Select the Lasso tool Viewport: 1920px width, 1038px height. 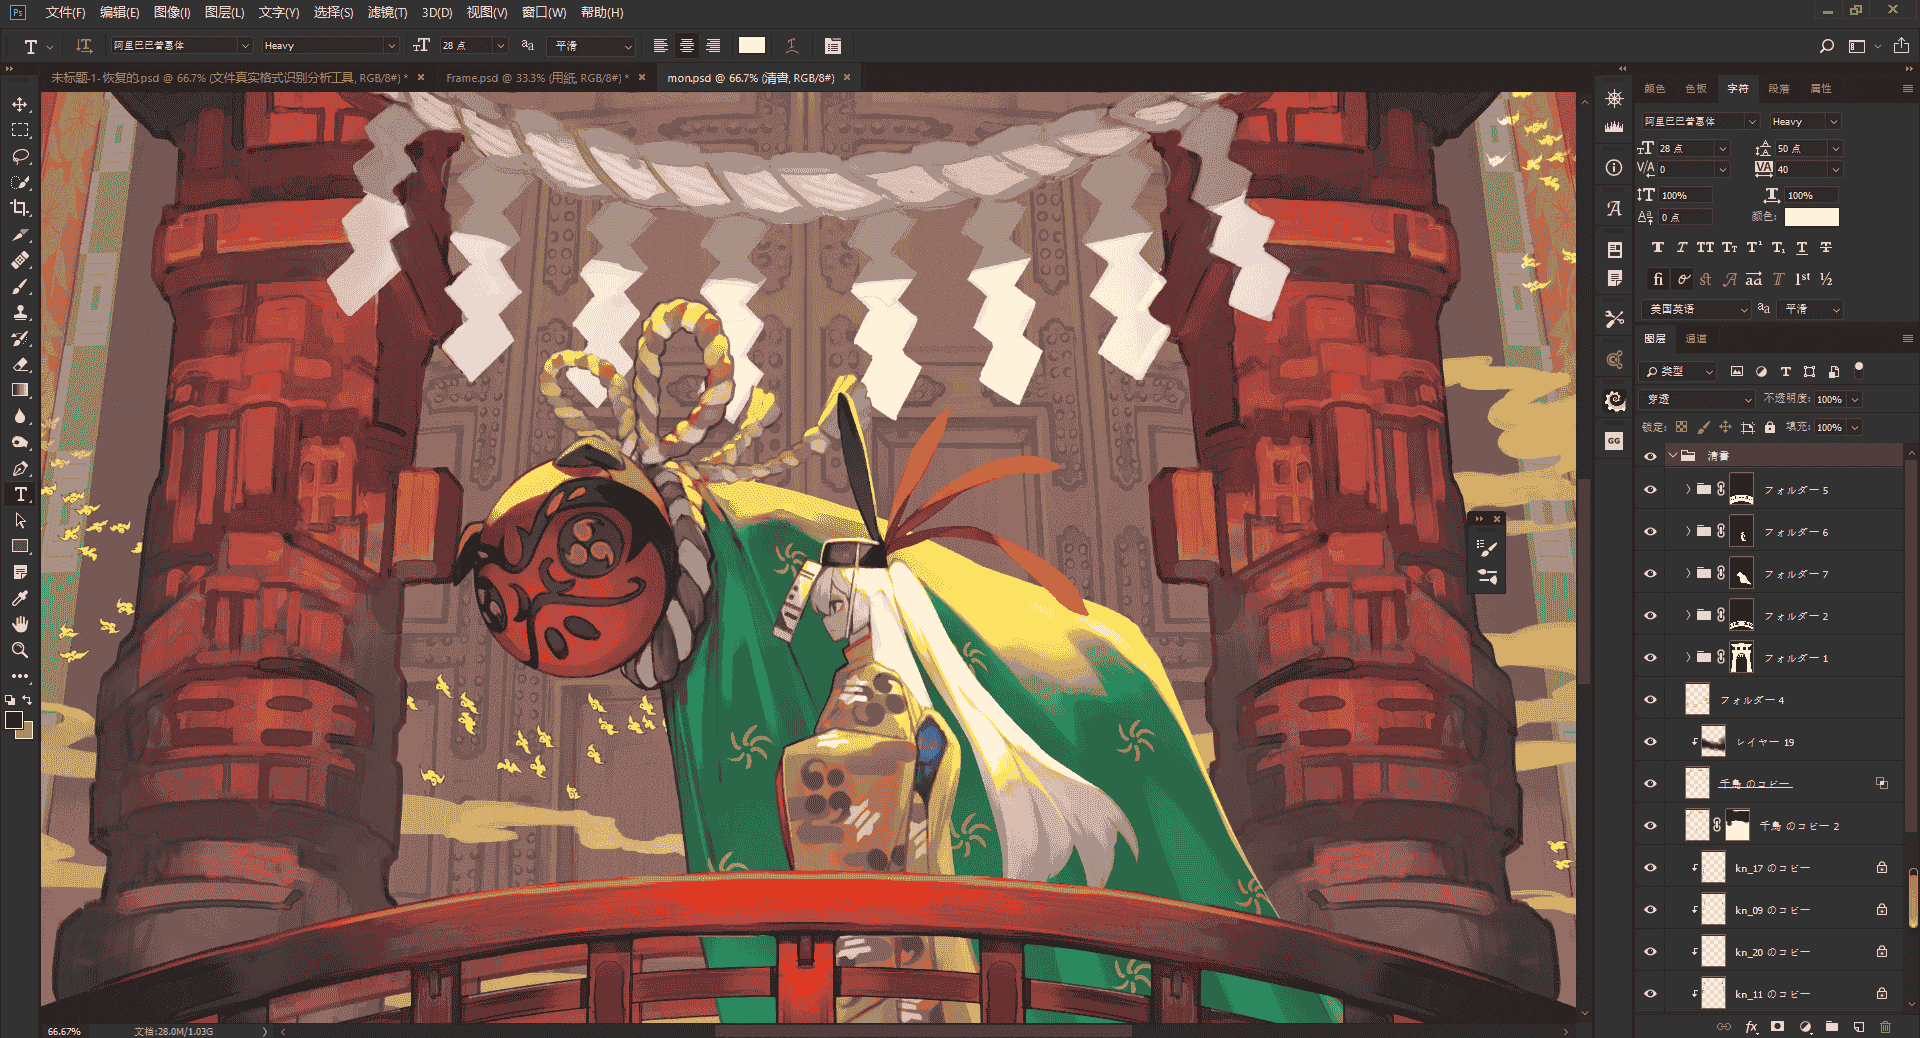coord(20,157)
